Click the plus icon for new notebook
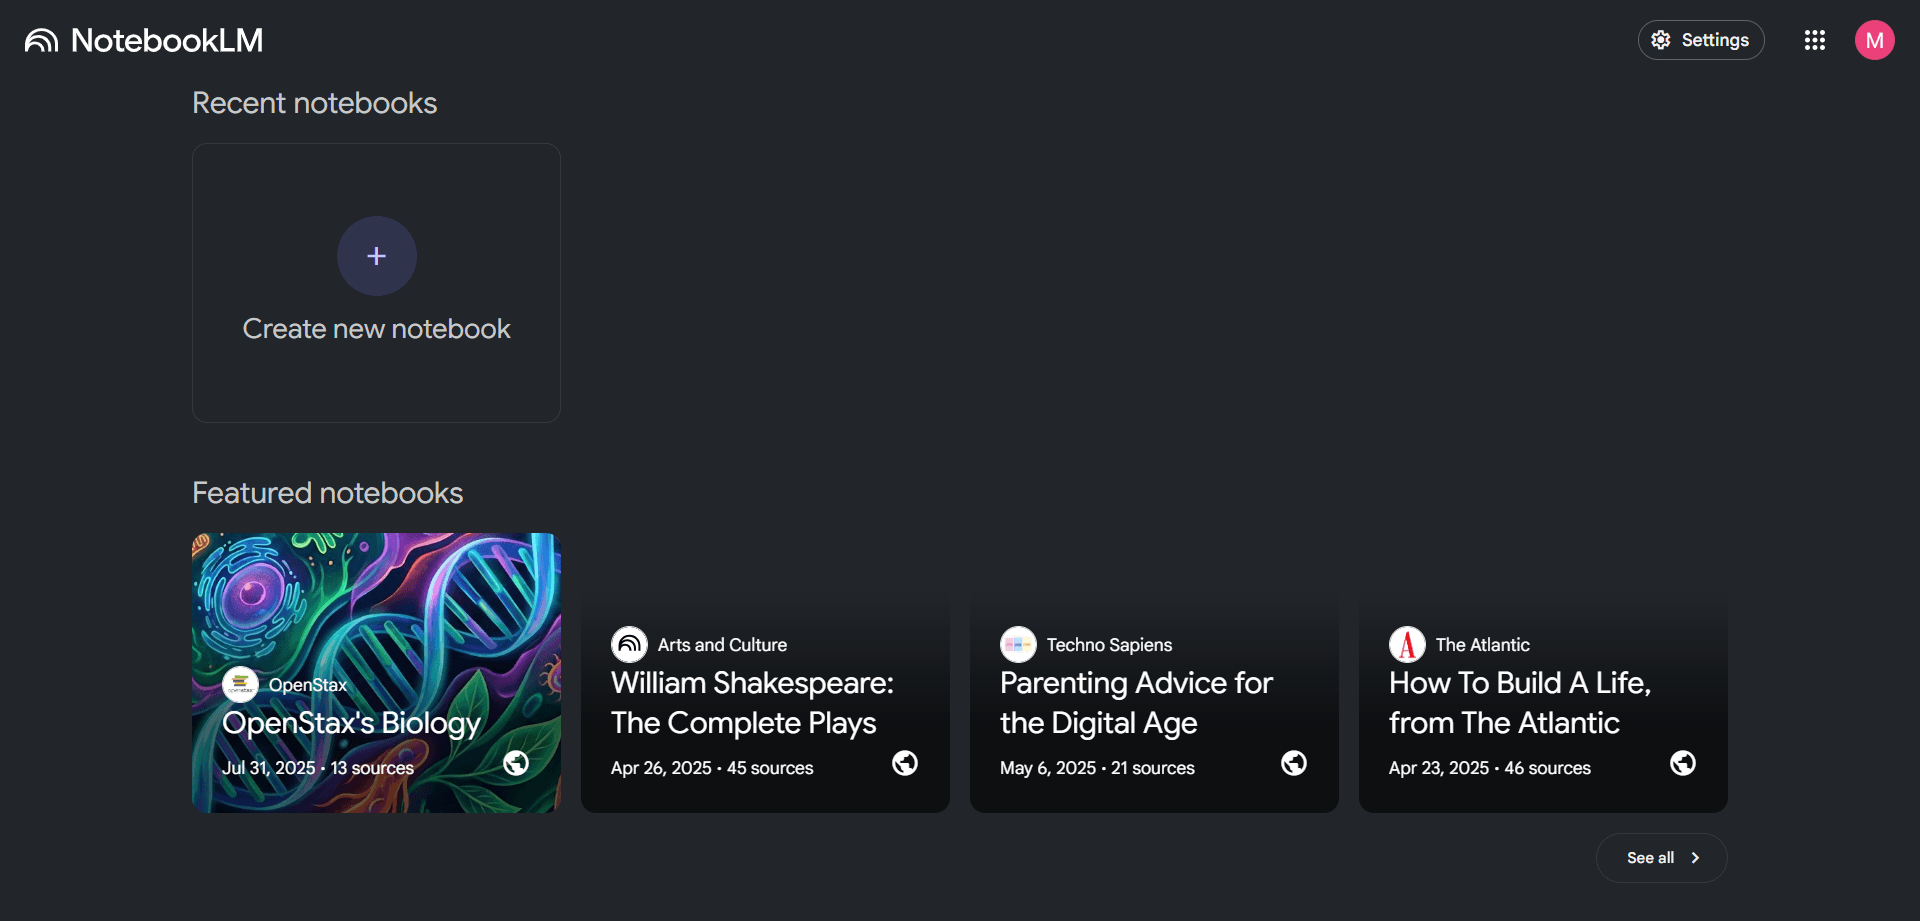The width and height of the screenshot is (1920, 921). point(376,256)
